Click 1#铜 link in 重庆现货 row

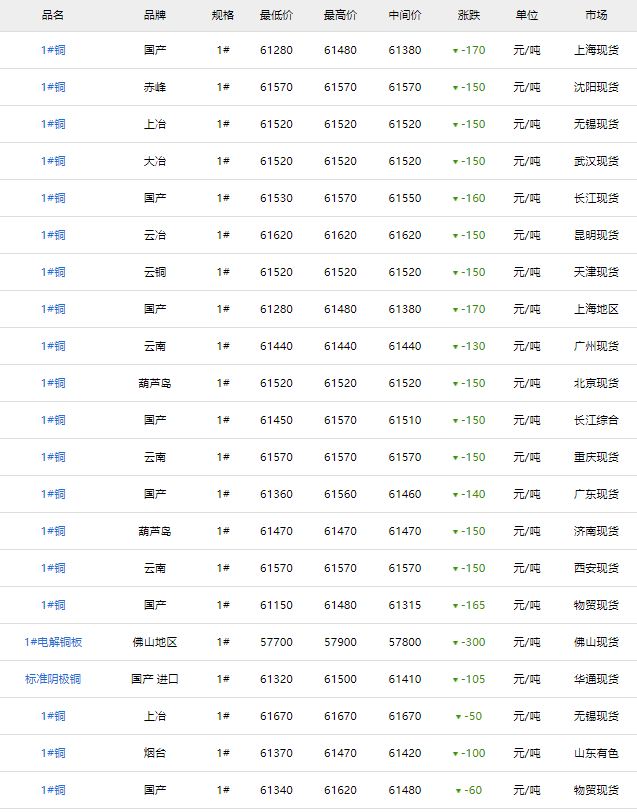(53, 457)
